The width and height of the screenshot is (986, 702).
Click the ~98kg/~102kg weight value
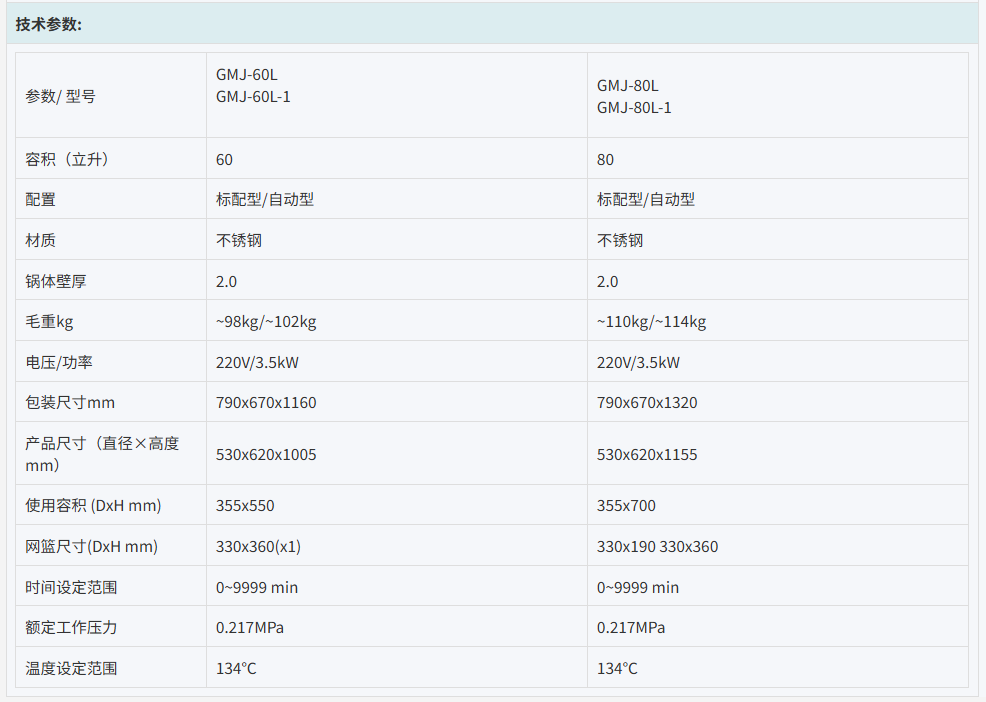tap(266, 322)
